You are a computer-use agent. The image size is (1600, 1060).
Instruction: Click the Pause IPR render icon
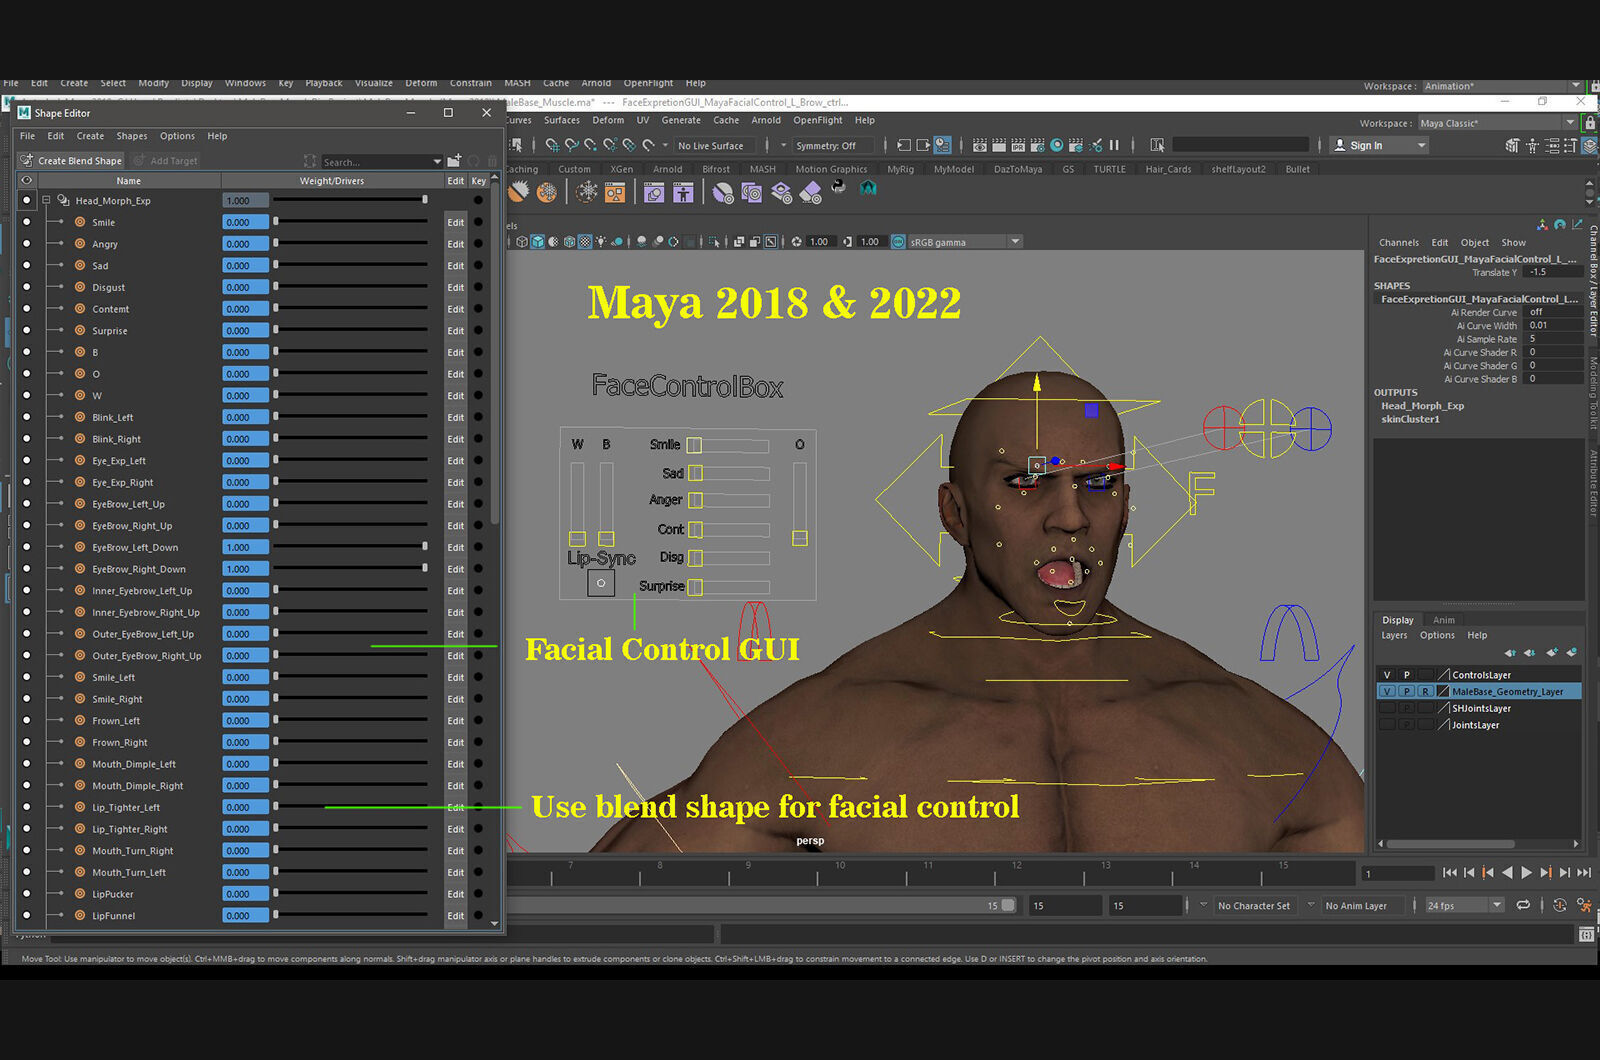pos(1114,145)
